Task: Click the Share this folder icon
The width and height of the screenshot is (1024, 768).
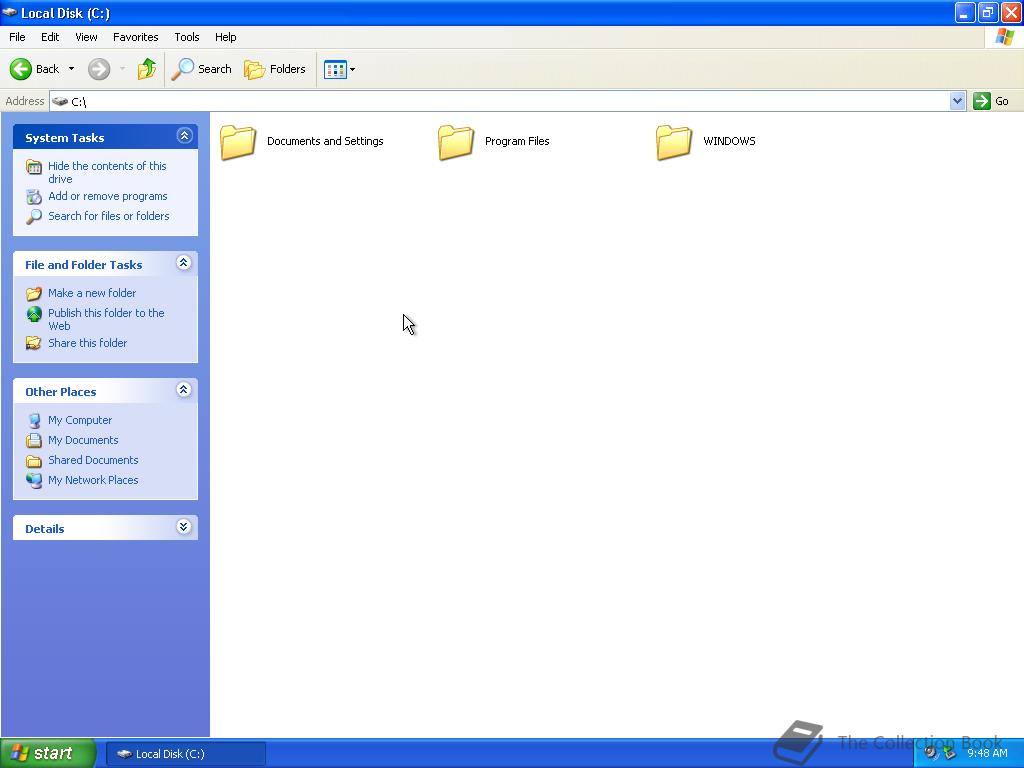Action: coord(34,343)
